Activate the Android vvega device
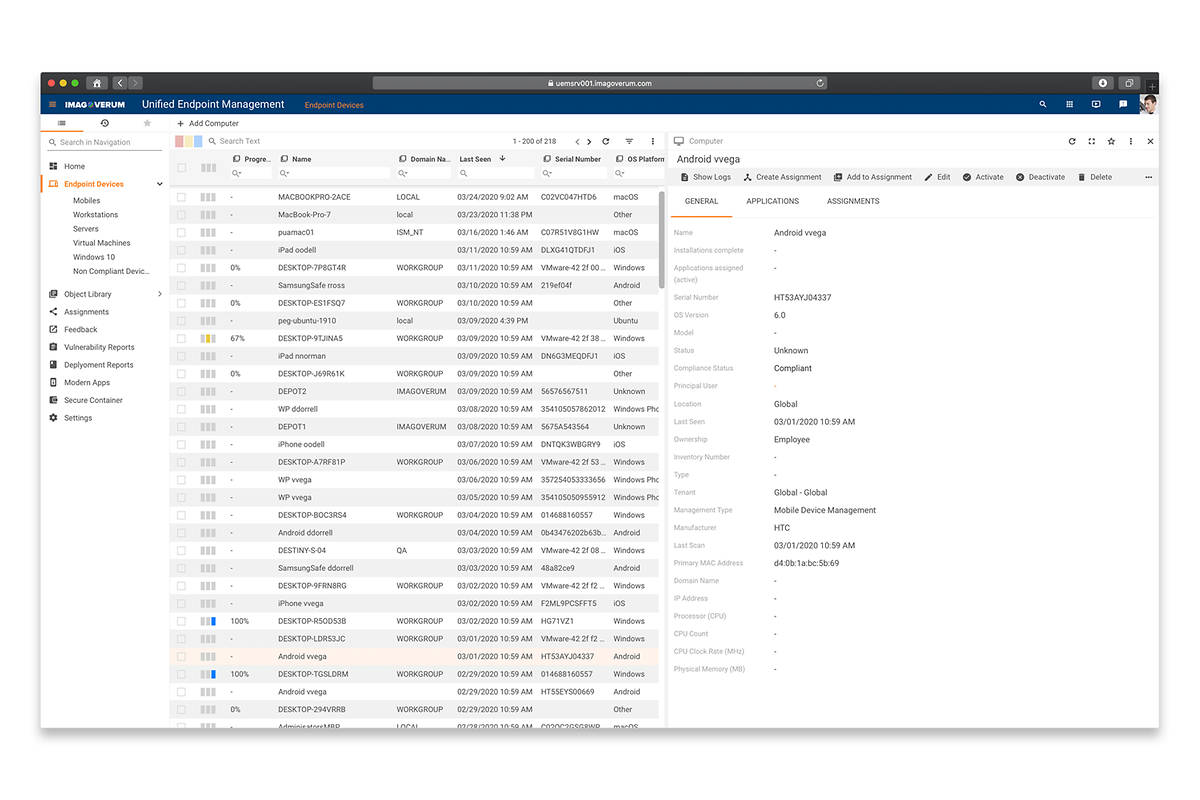 (983, 177)
